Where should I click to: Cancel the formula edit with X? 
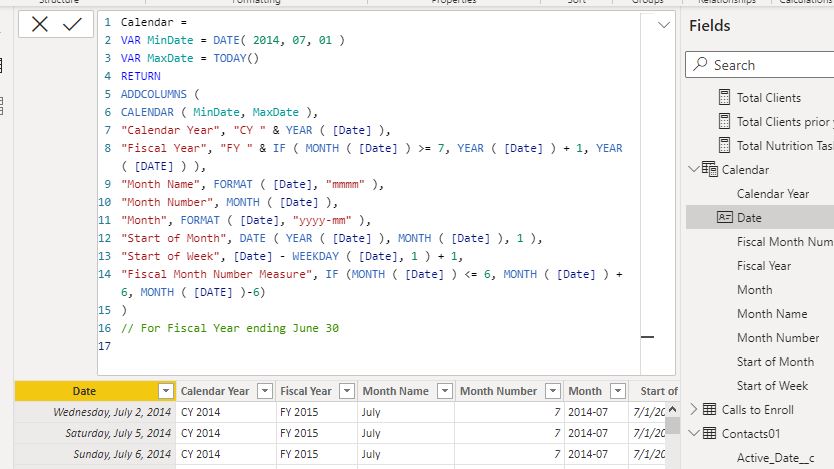pyautogui.click(x=40, y=24)
